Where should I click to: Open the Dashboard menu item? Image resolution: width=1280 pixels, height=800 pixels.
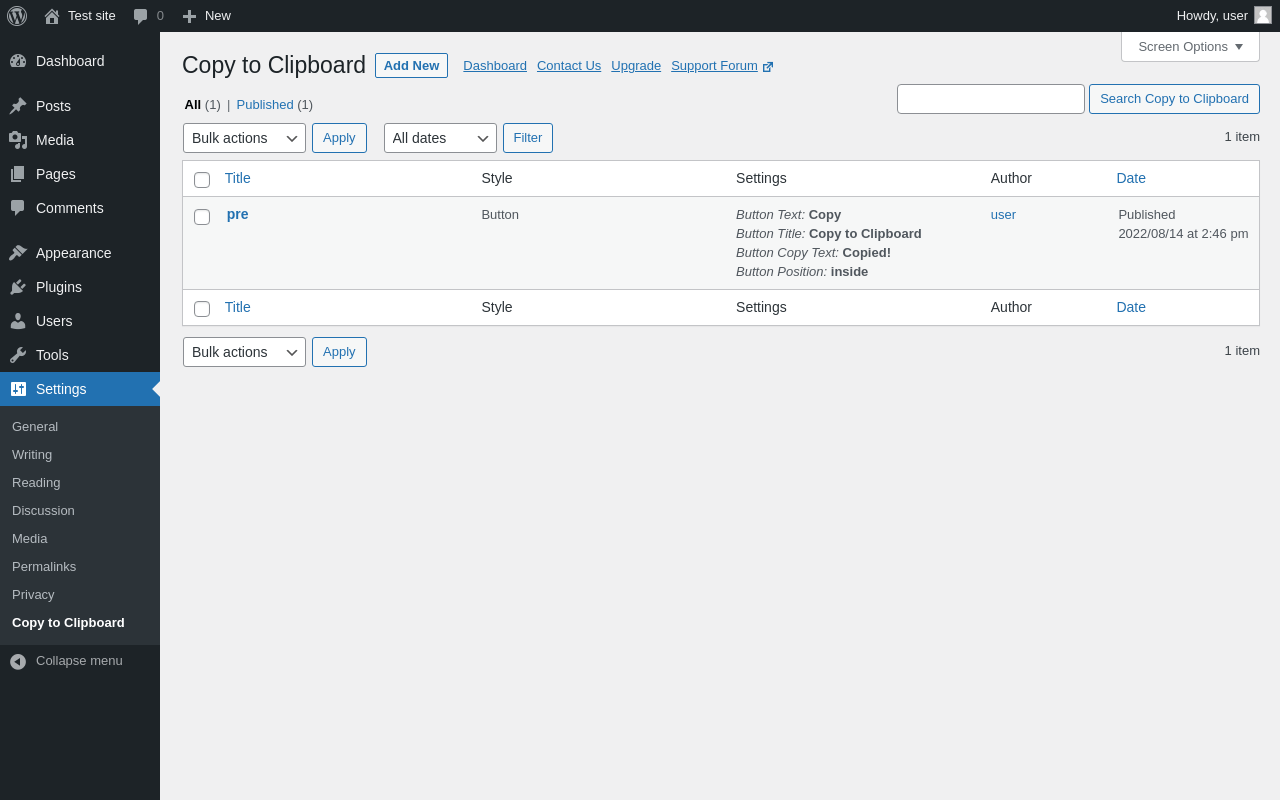(80, 61)
